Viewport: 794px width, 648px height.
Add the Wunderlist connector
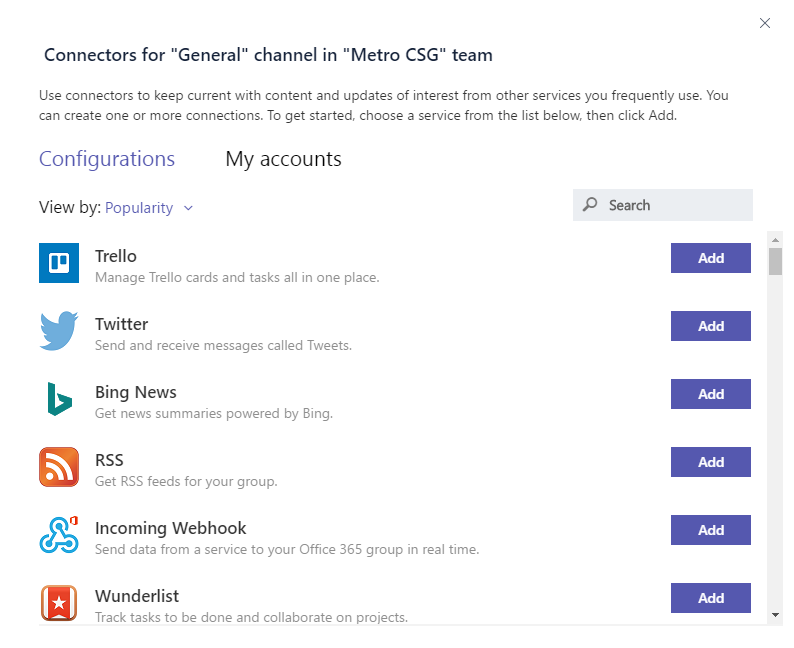pos(710,597)
